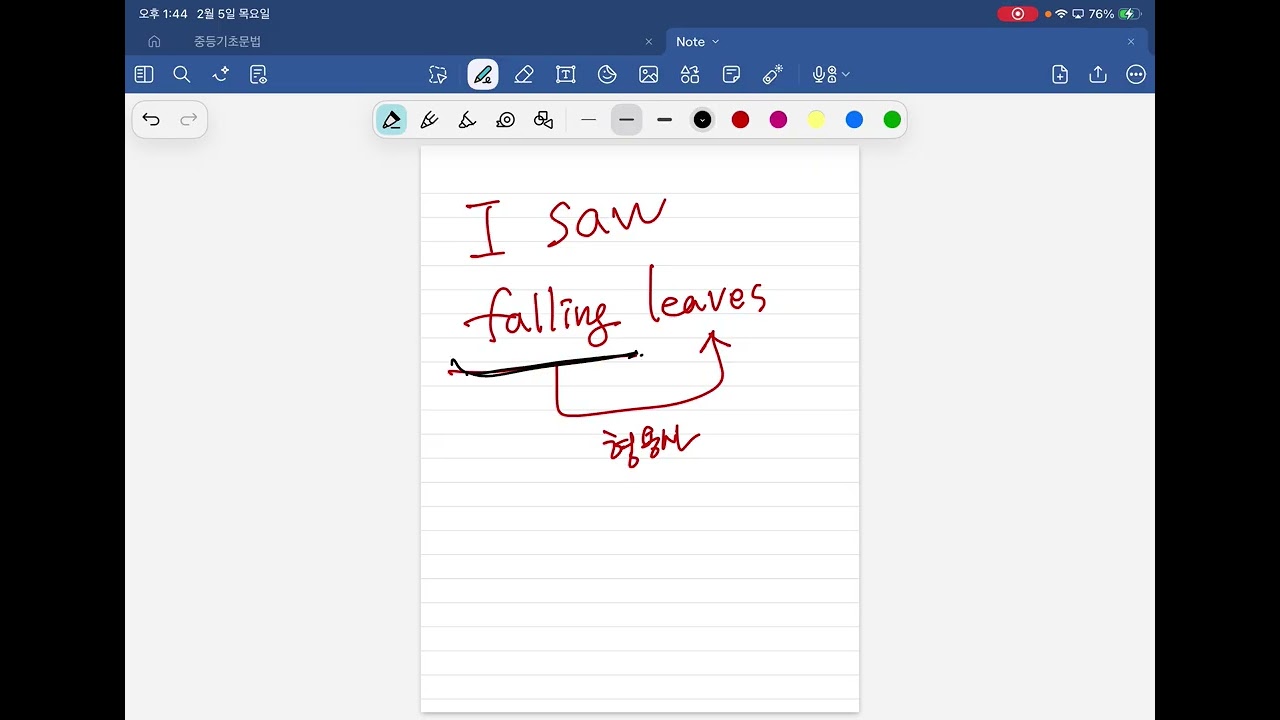Switch to the 중등기초문법 tab
Image resolution: width=1280 pixels, height=720 pixels.
(227, 42)
